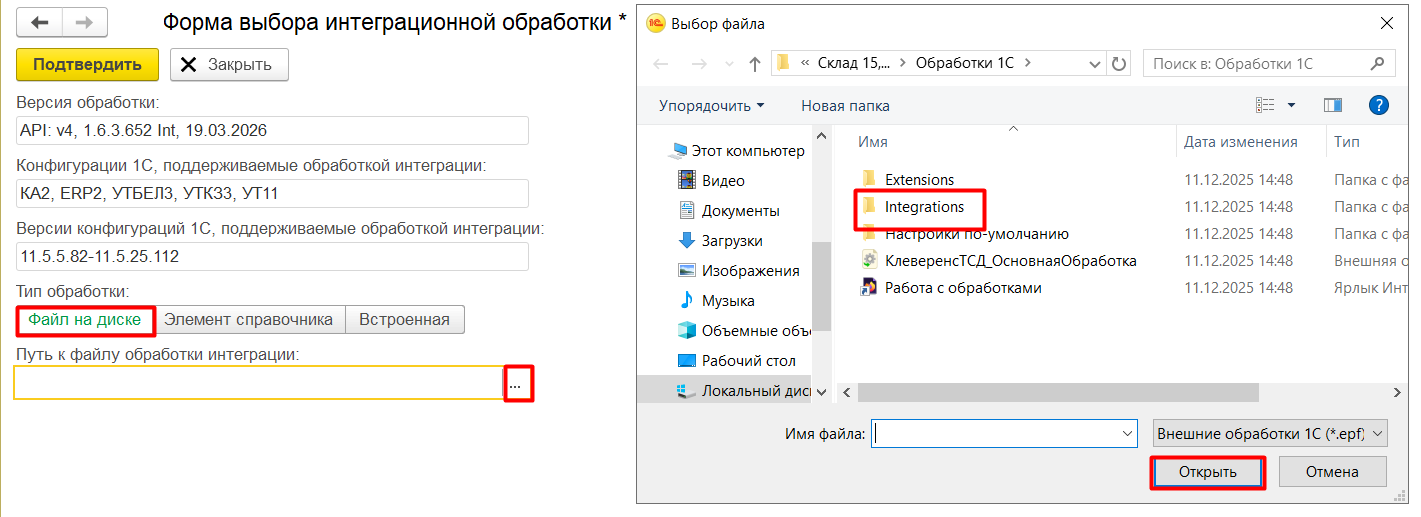Click the Склад 15 breadcrumb segment
The image size is (1421, 517).
853,63
